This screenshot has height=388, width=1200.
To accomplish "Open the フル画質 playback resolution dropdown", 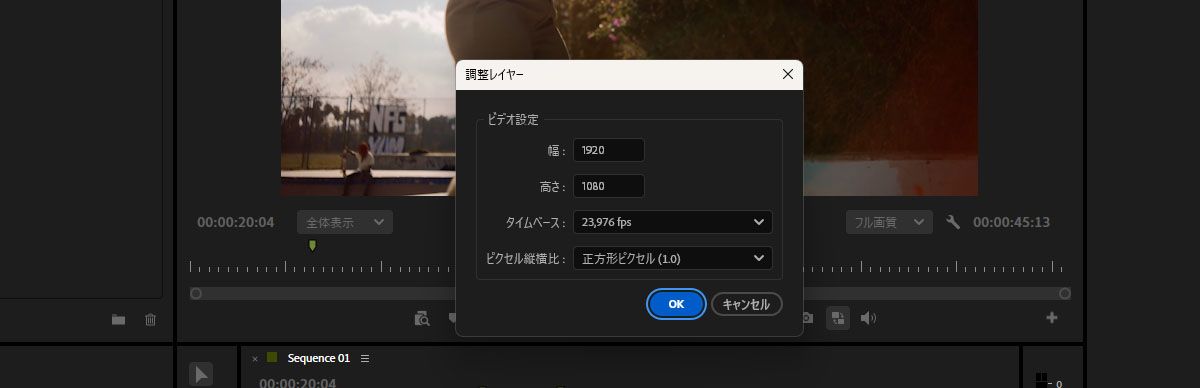I will coord(889,222).
